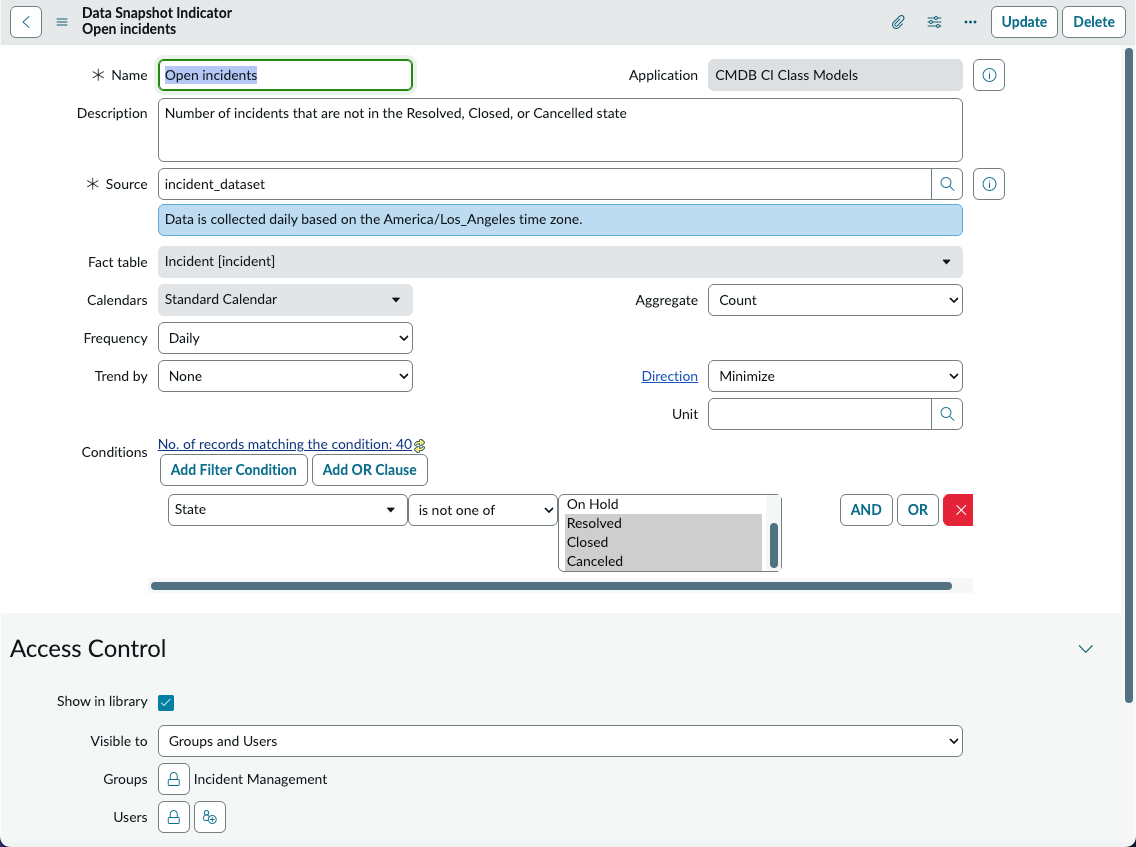Select On Hold in the state list
Image resolution: width=1136 pixels, height=847 pixels.
tap(664, 504)
